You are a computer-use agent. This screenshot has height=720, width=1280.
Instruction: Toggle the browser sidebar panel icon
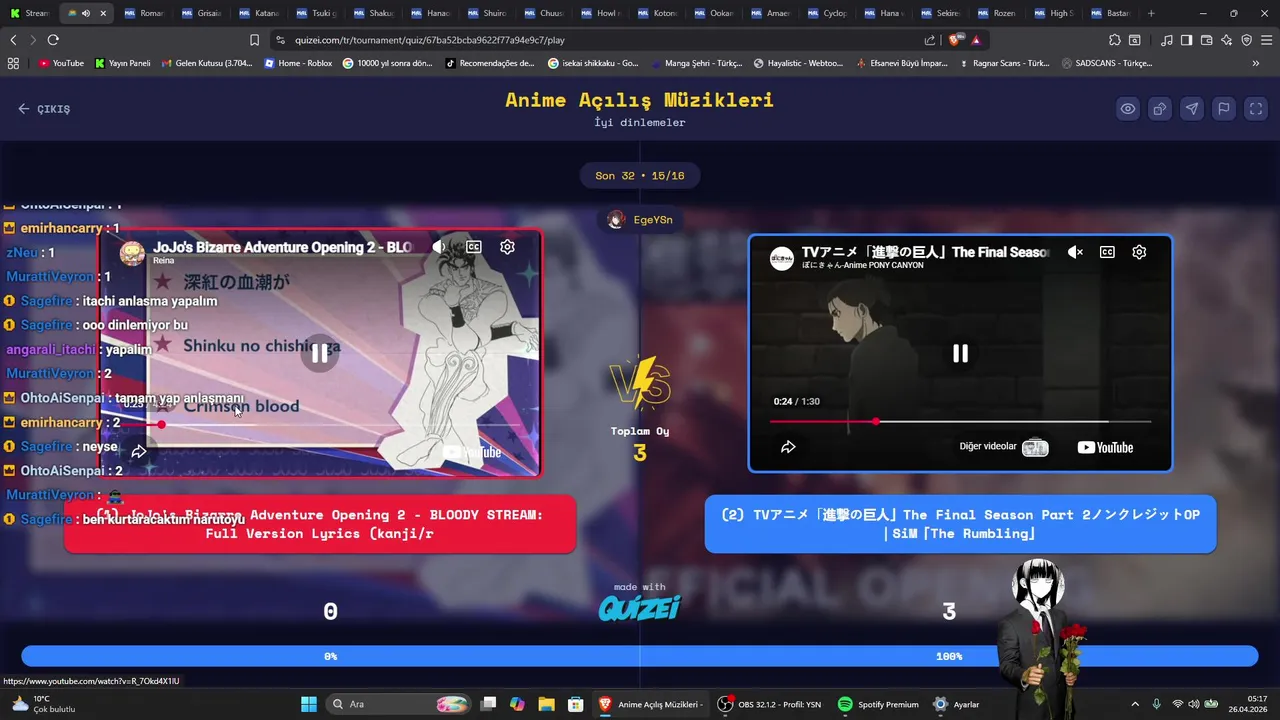1186,40
